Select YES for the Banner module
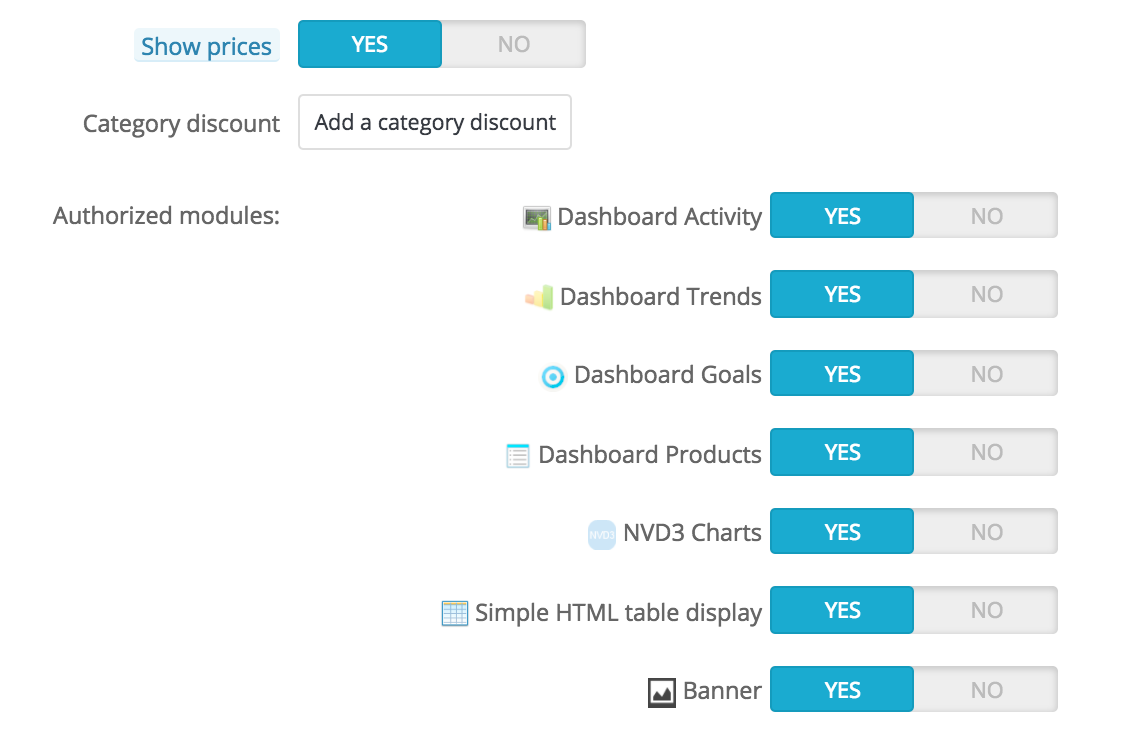This screenshot has height=732, width=1128. 842,690
